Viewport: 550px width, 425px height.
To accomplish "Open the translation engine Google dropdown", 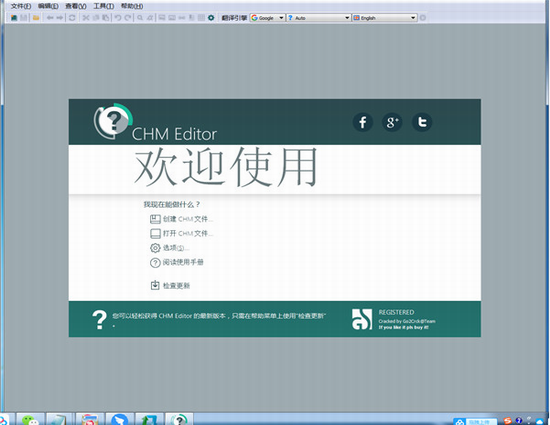I will (267, 18).
